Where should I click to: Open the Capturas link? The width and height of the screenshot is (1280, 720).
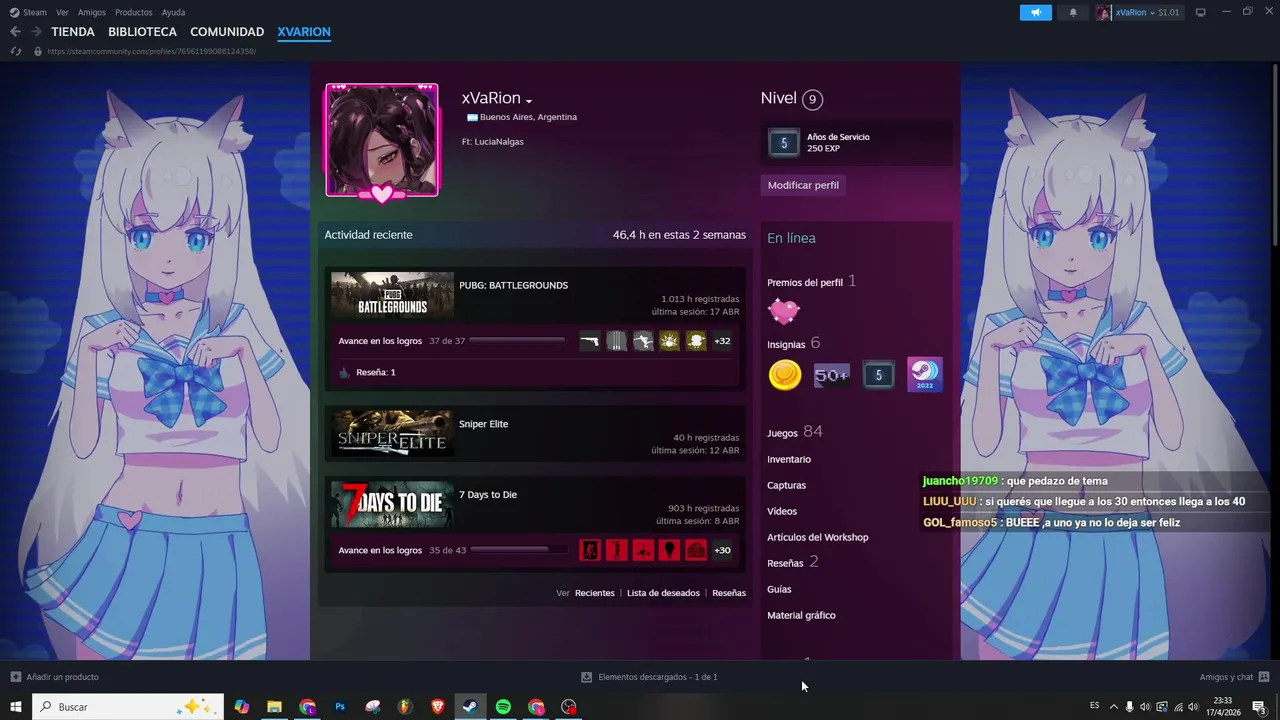pyautogui.click(x=786, y=485)
